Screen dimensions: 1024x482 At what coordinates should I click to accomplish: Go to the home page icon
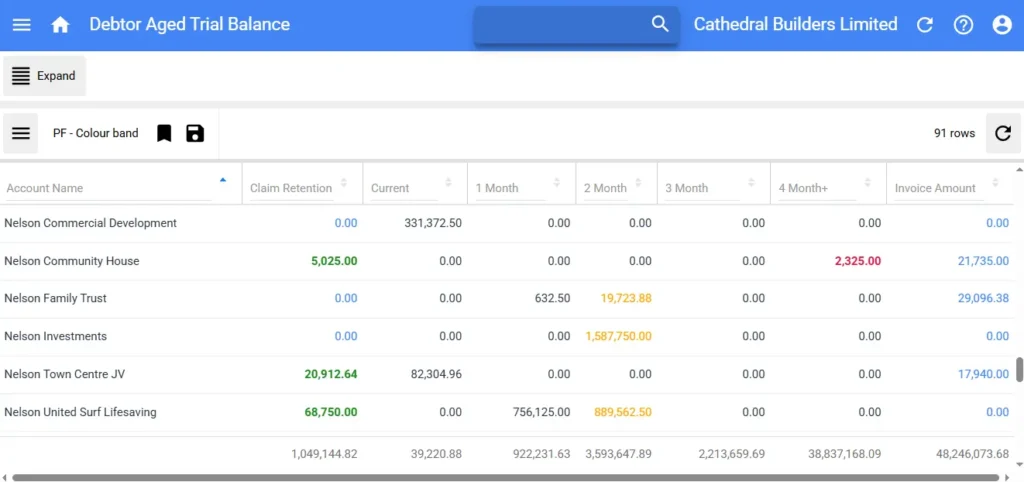coord(60,25)
